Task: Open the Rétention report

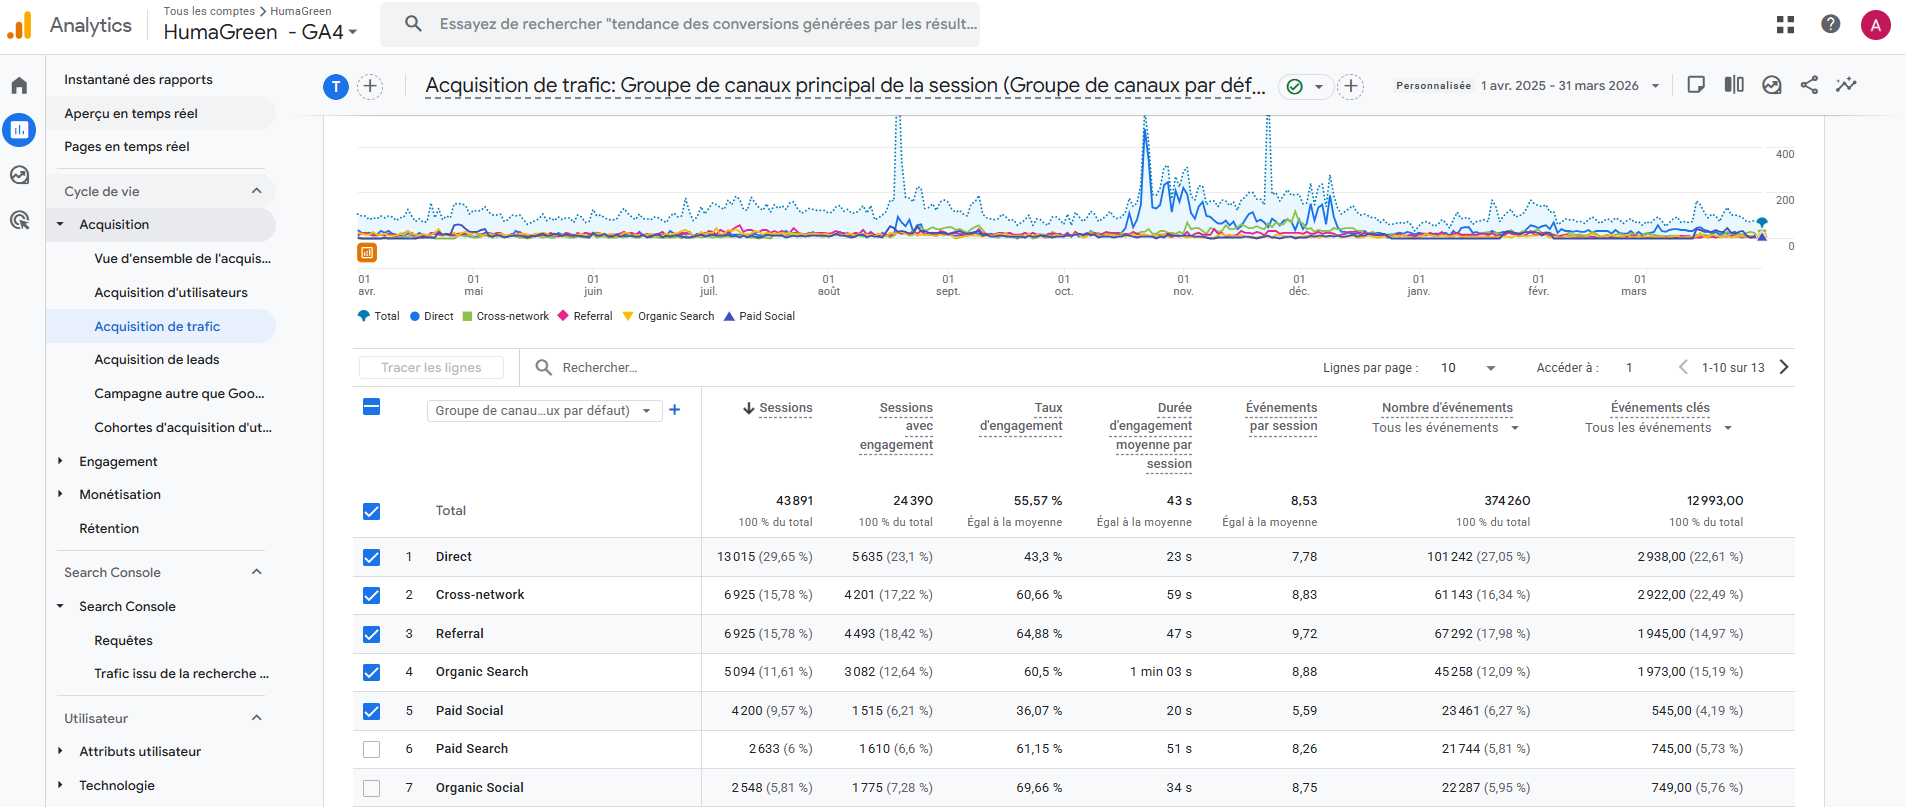Action: point(109,528)
